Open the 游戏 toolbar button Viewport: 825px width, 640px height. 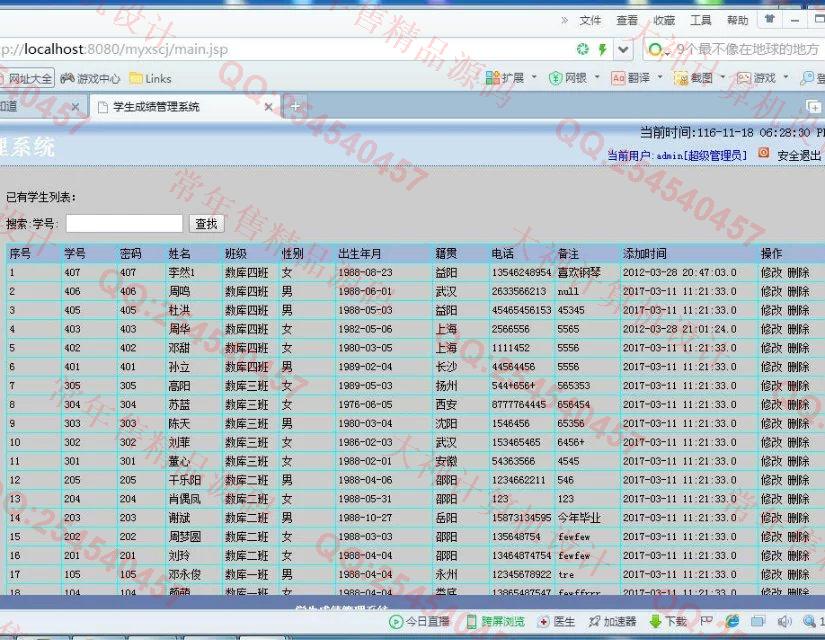(x=757, y=78)
